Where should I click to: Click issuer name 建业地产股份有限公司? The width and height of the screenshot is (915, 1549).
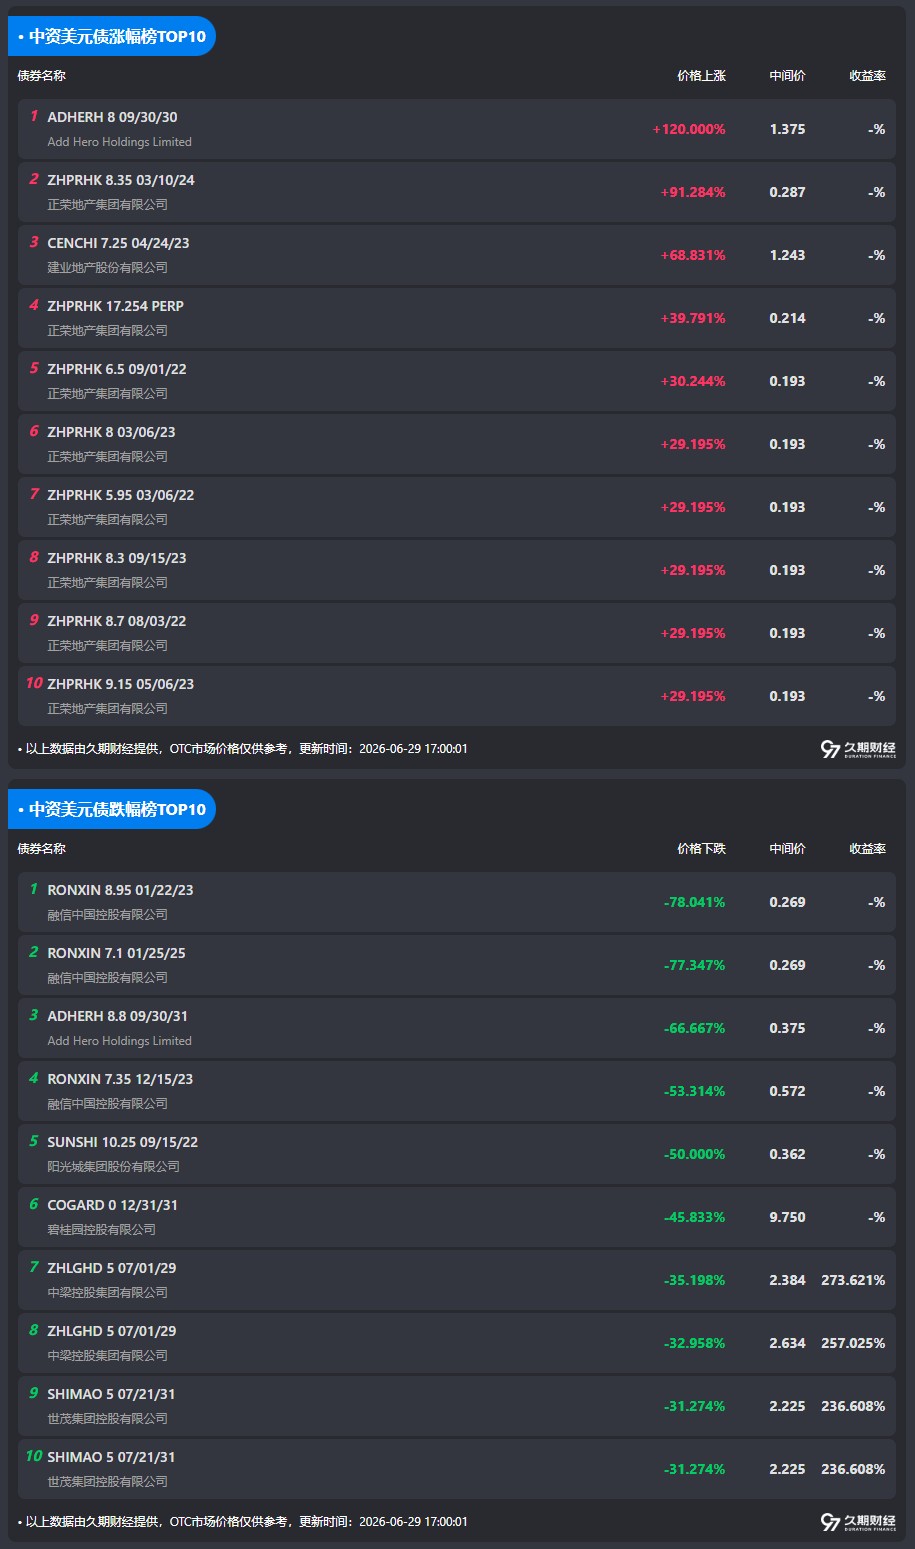107,268
